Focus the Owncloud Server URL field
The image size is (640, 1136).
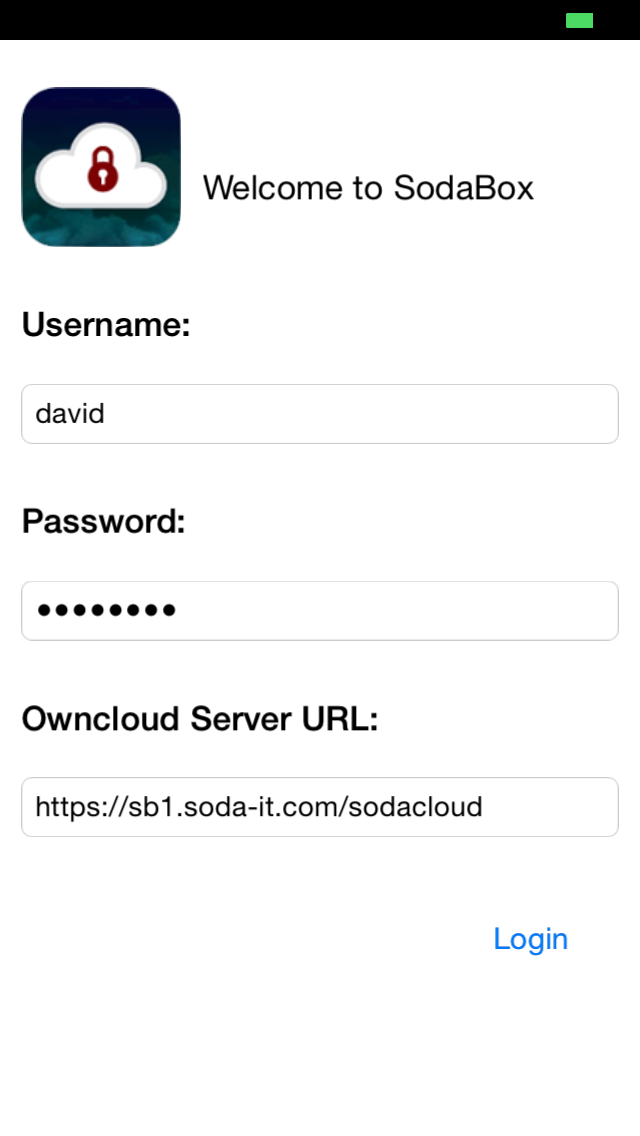pos(320,807)
